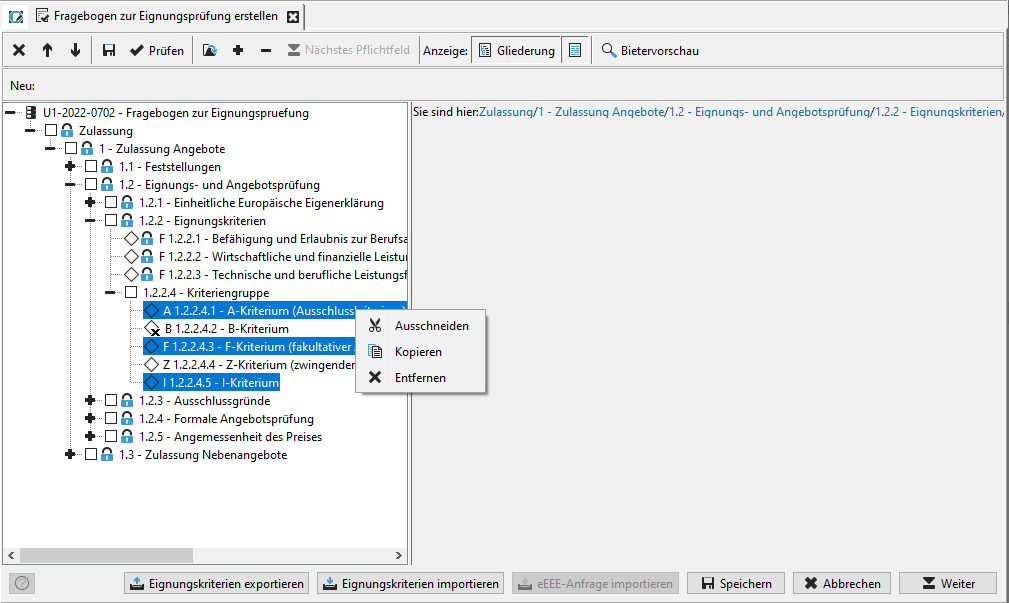Screen dimensions: 1009x603
Task: Click the diamond icon of Z 1.2.2.4.4
Action: click(x=151, y=365)
